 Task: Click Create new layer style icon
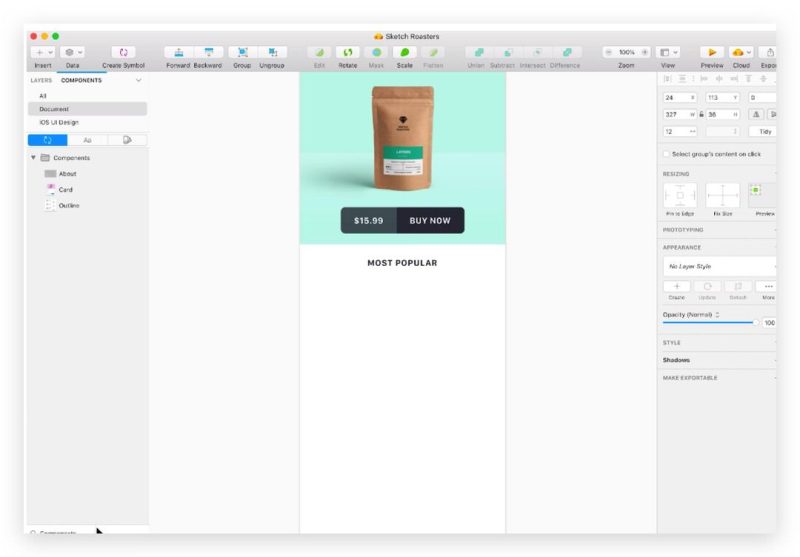[677, 287]
